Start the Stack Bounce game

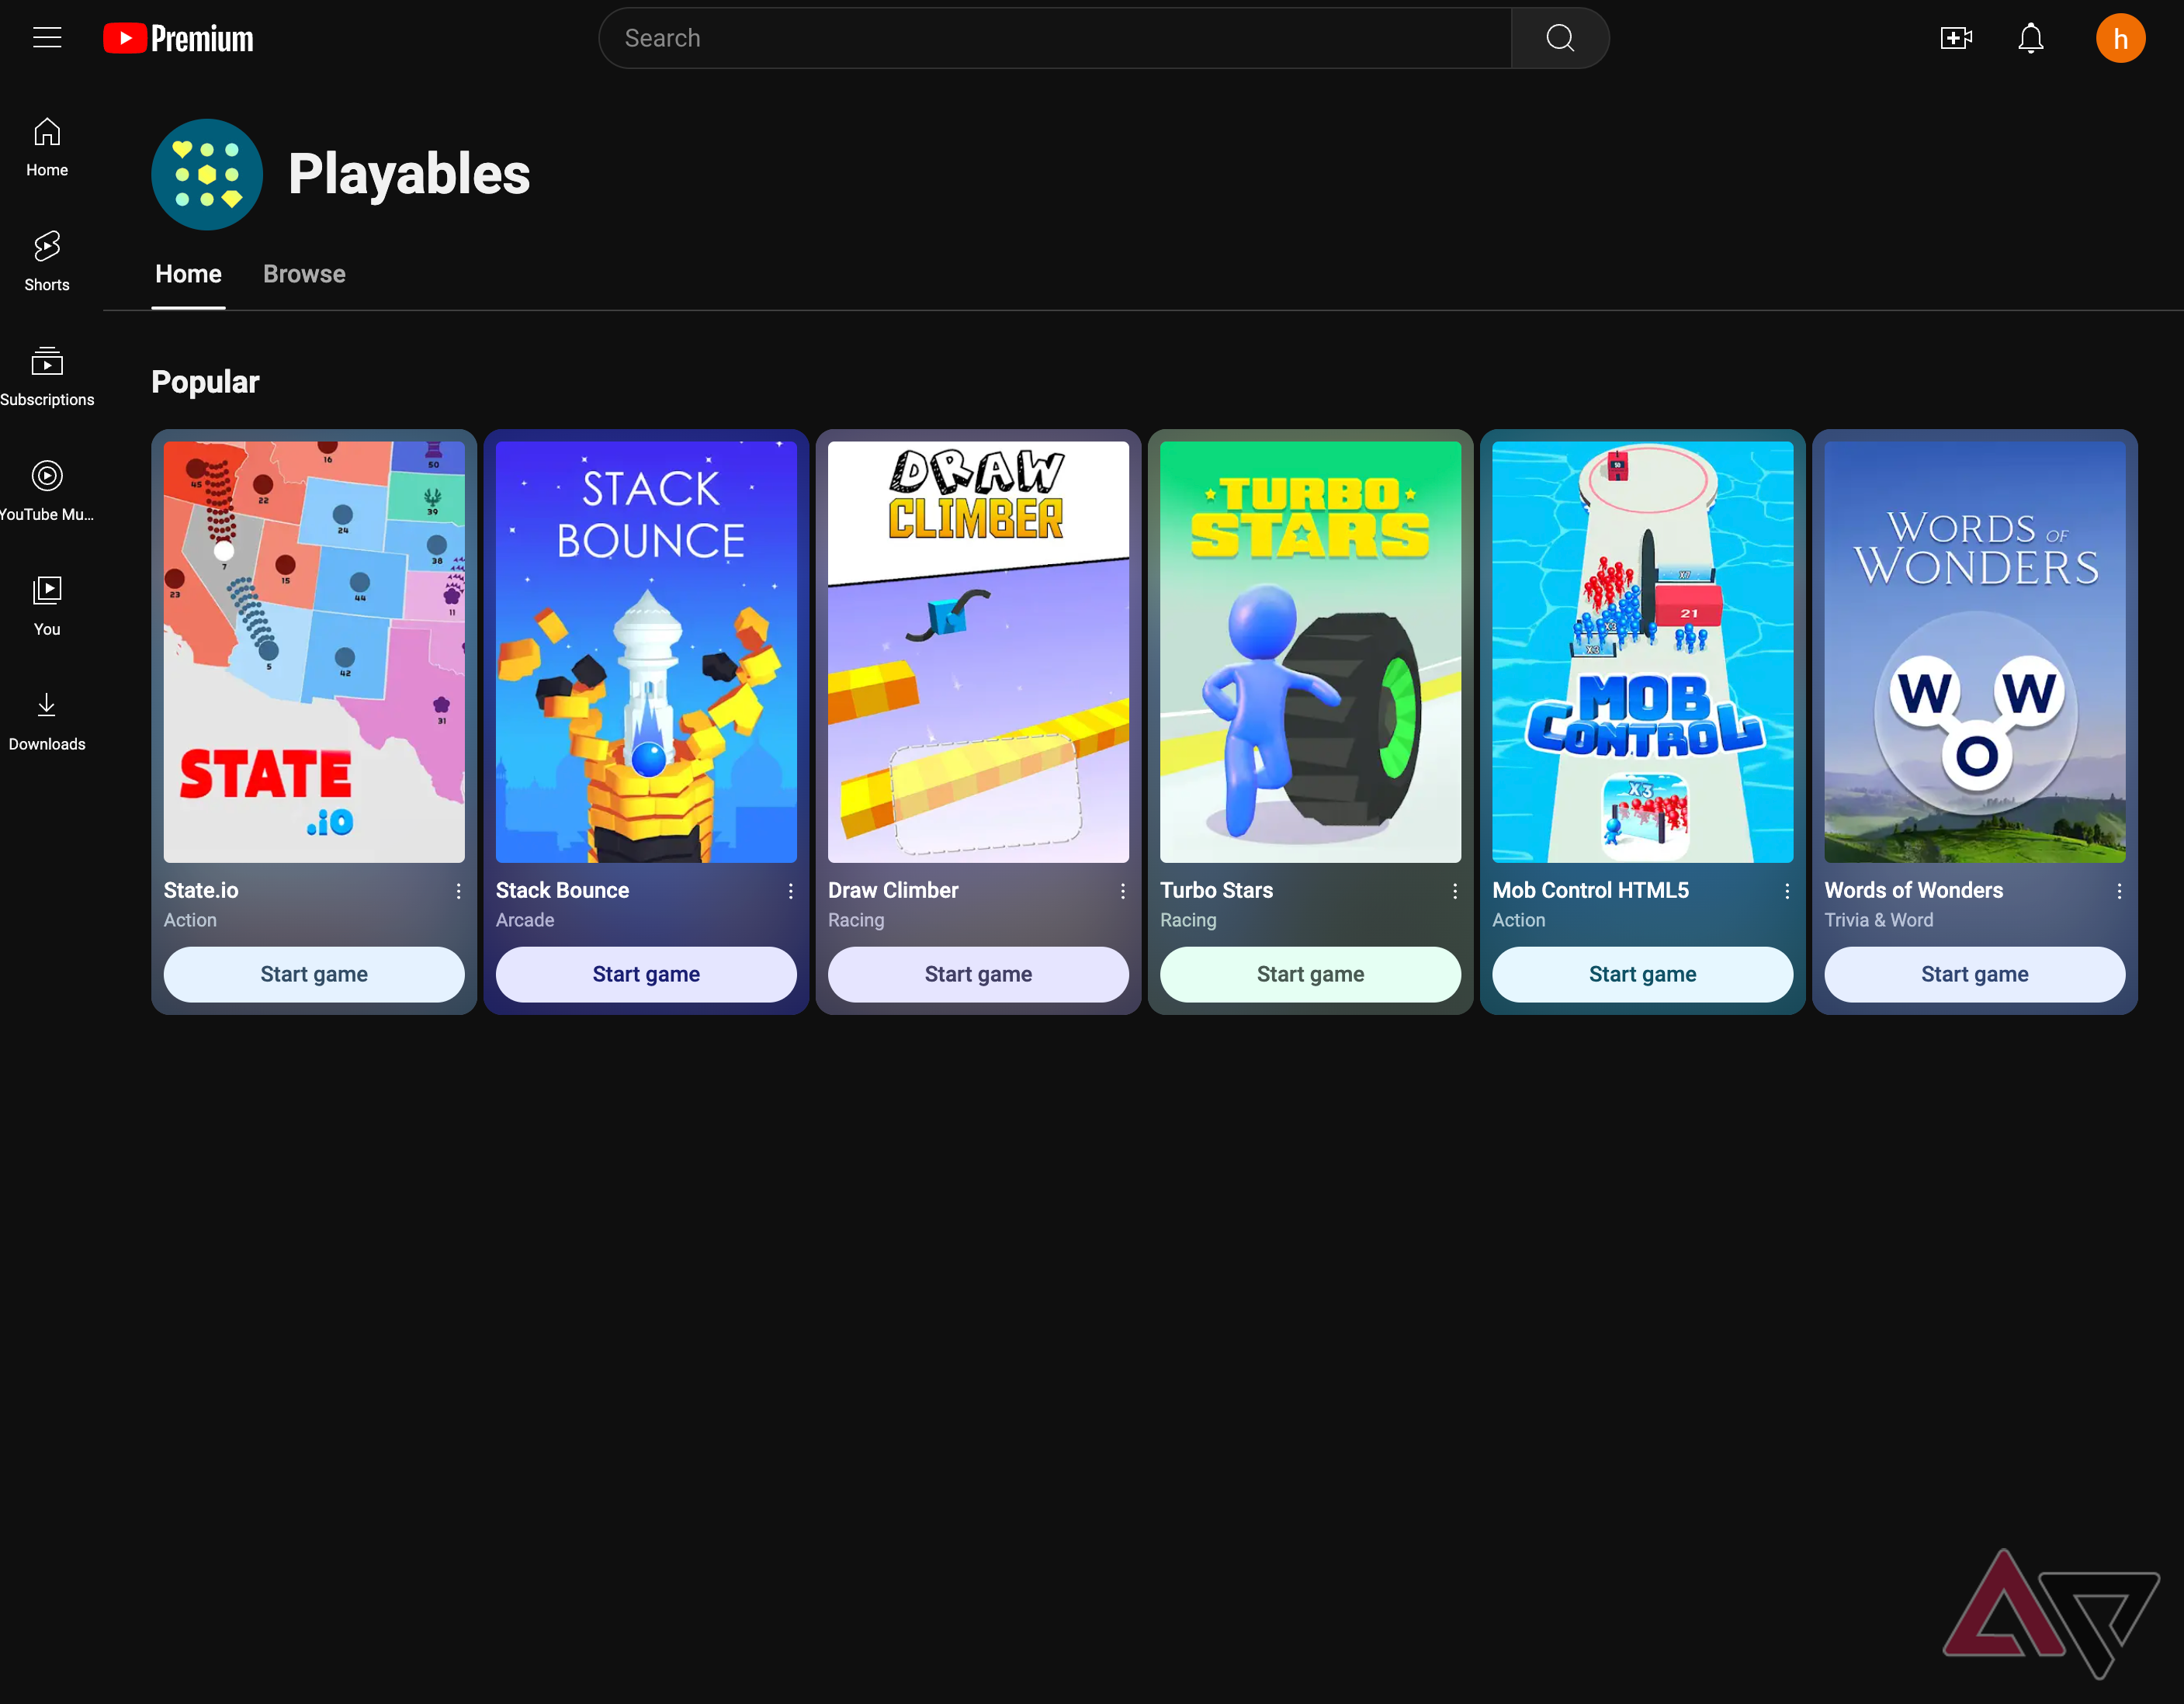tap(646, 974)
